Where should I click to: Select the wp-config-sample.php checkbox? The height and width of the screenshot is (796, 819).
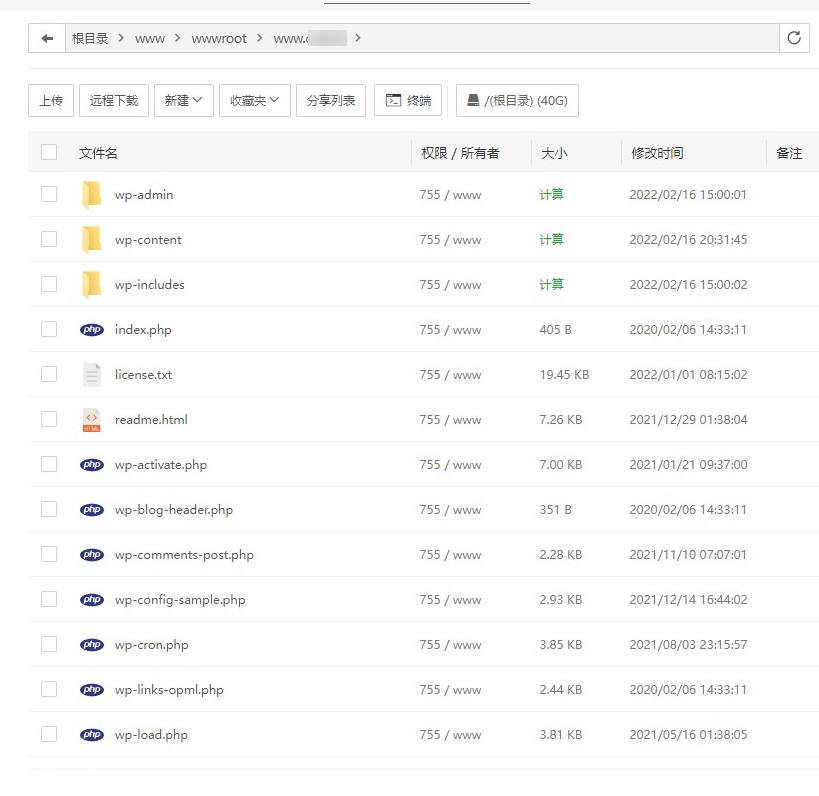[x=49, y=599]
